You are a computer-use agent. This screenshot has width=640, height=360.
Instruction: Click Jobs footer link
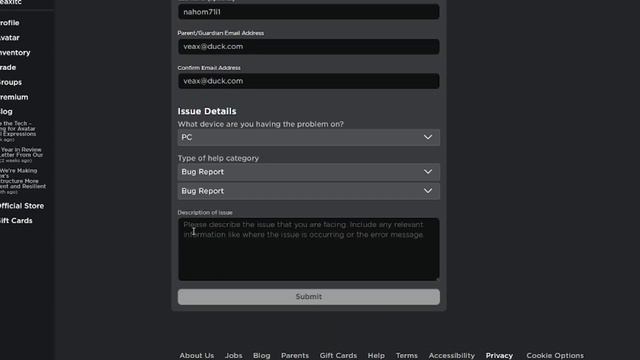pos(233,356)
